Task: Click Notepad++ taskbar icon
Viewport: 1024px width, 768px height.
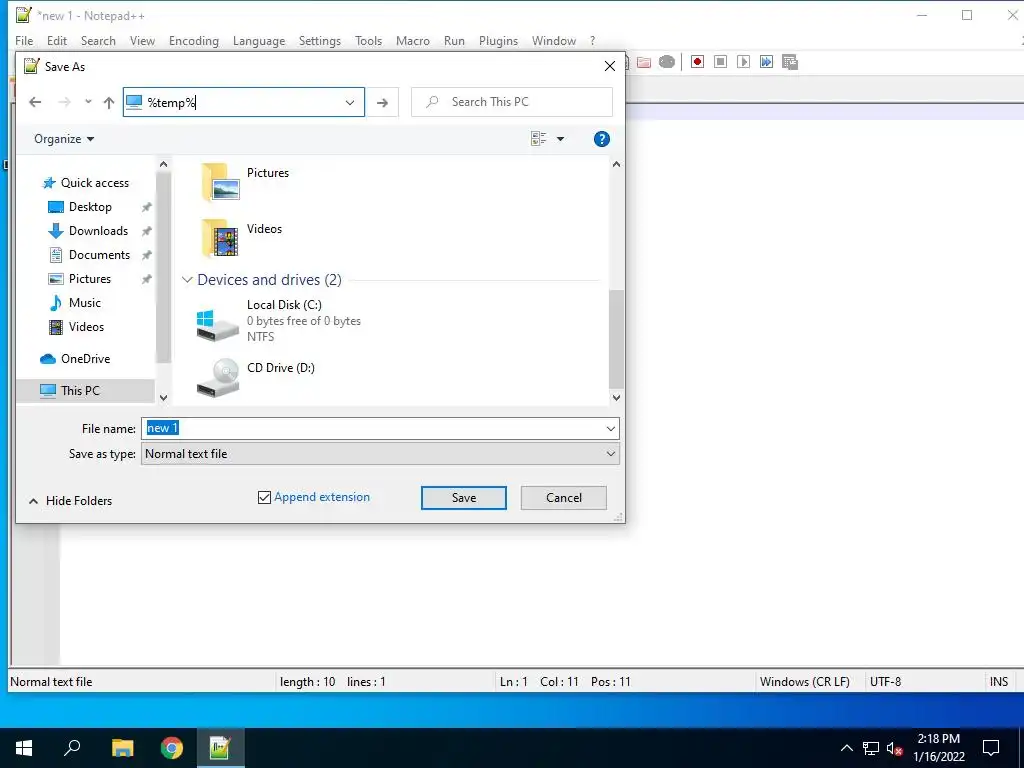Action: [x=220, y=748]
